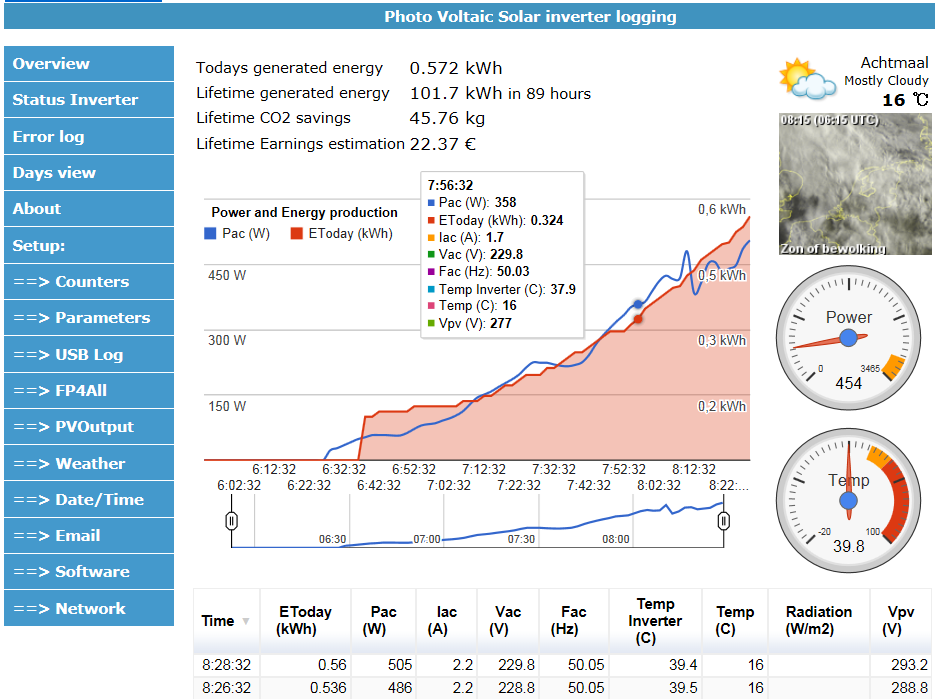Click the 07:30 label in range selector
949x699 pixels.
click(x=521, y=539)
